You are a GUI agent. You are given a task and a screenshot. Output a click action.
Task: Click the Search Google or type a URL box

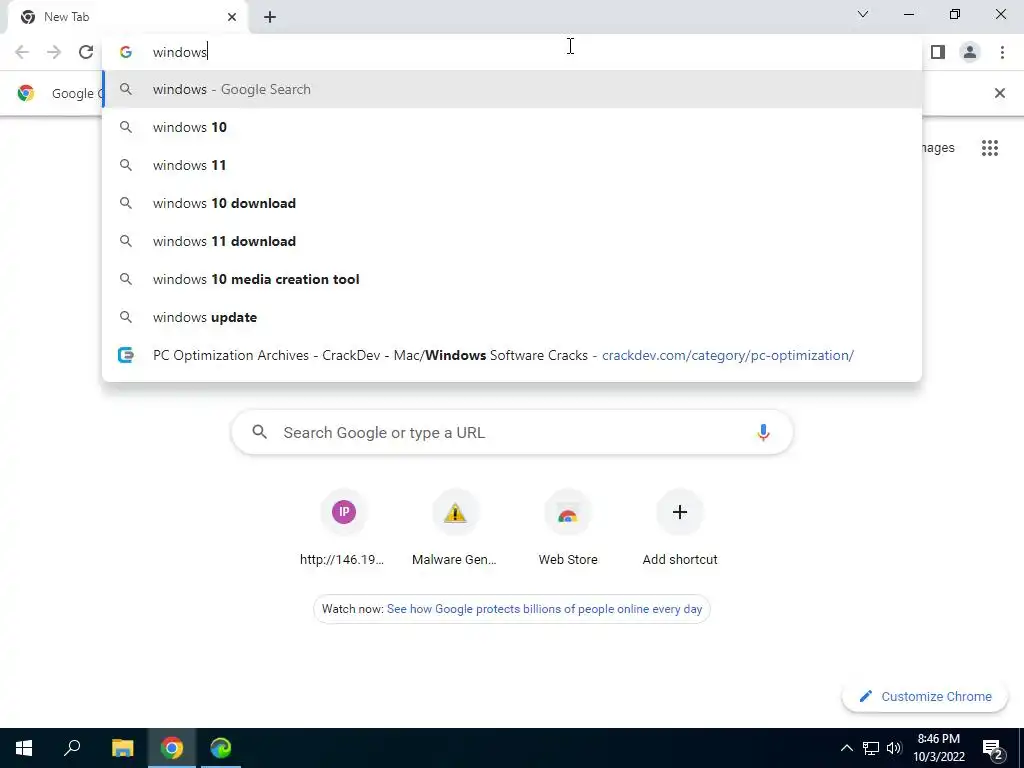(x=512, y=432)
